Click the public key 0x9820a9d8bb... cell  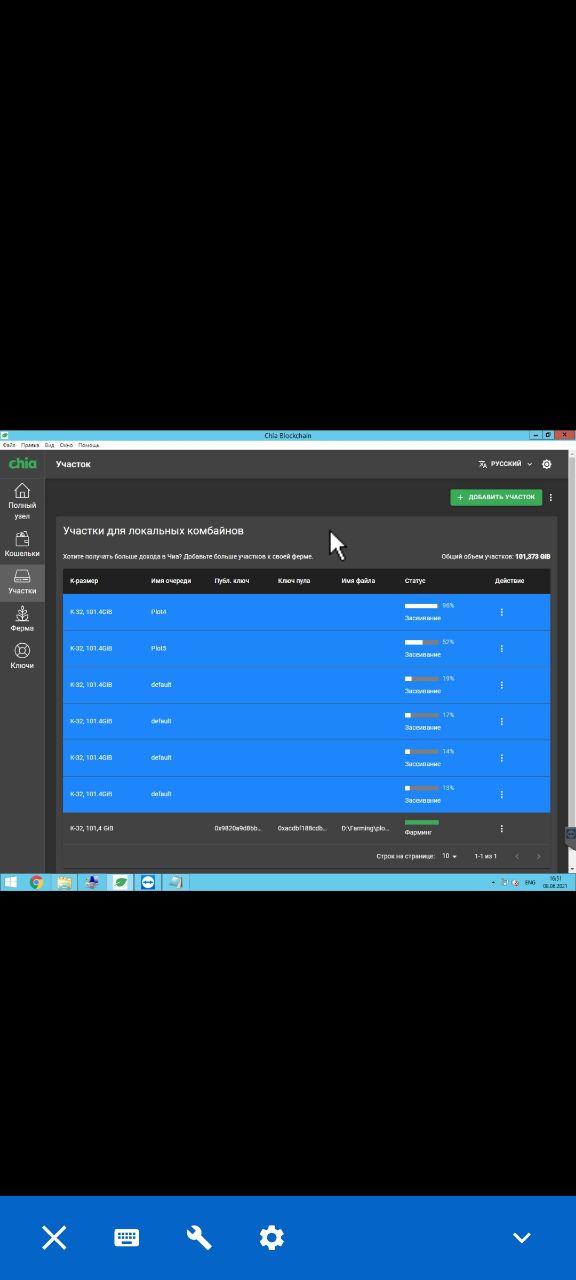click(x=238, y=829)
